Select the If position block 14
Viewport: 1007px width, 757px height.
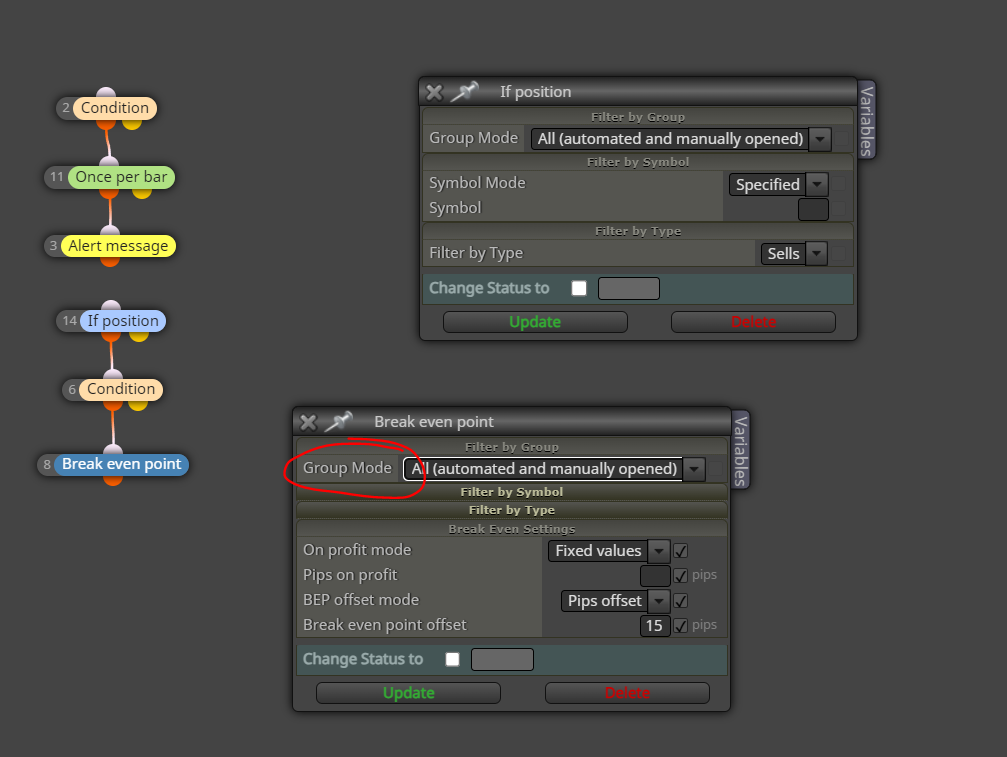pyautogui.click(x=123, y=321)
